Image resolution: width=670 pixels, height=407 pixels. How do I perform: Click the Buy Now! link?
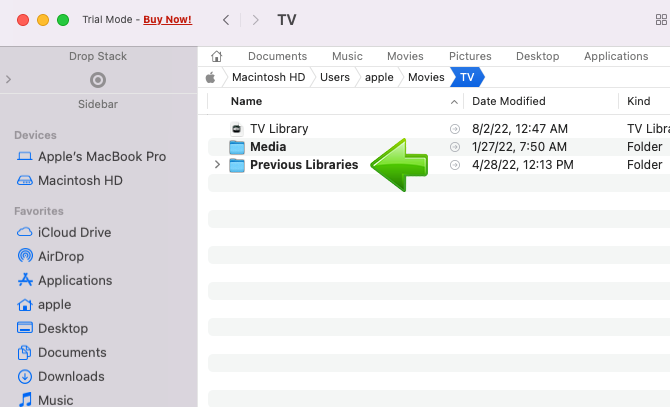click(x=168, y=20)
